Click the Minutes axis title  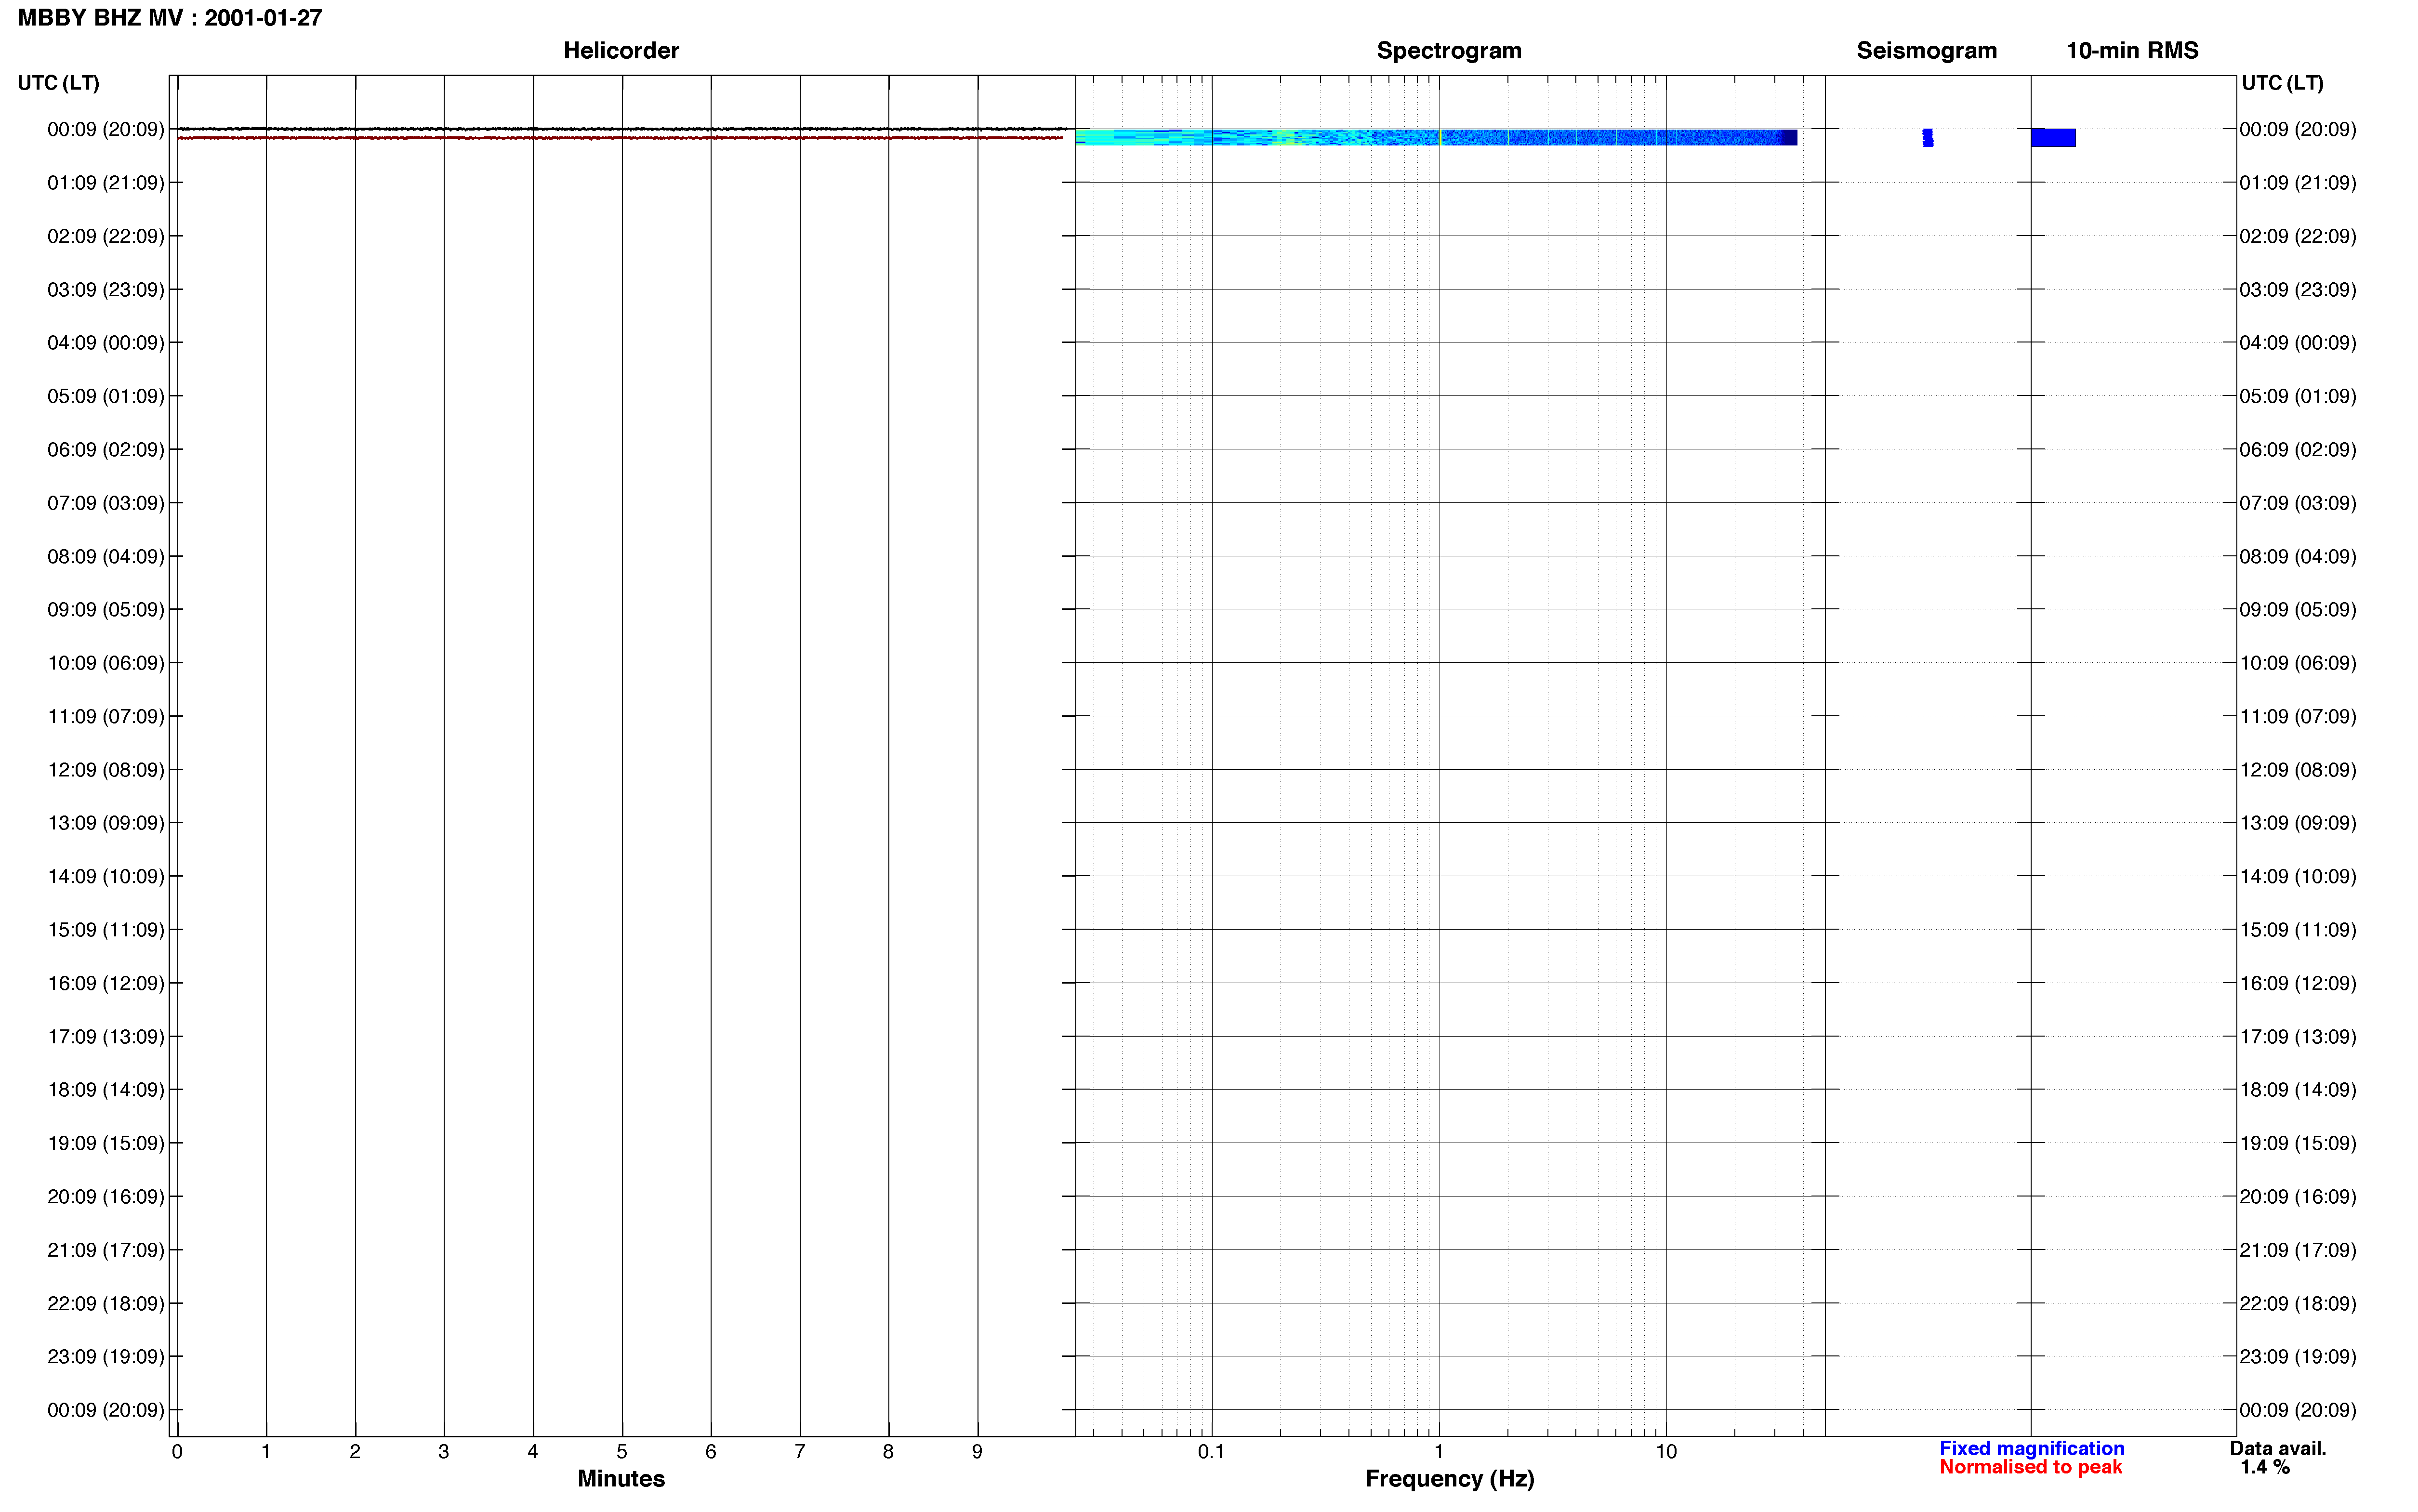(x=621, y=1478)
